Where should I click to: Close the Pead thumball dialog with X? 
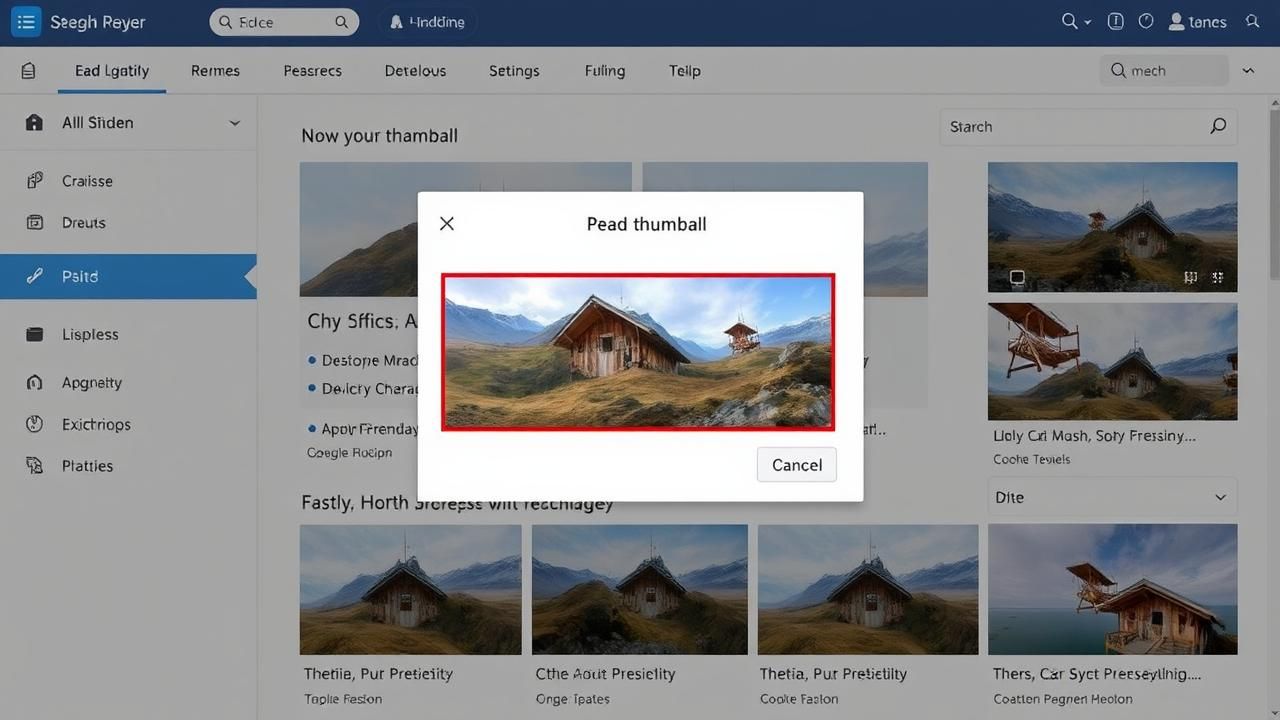tap(447, 224)
